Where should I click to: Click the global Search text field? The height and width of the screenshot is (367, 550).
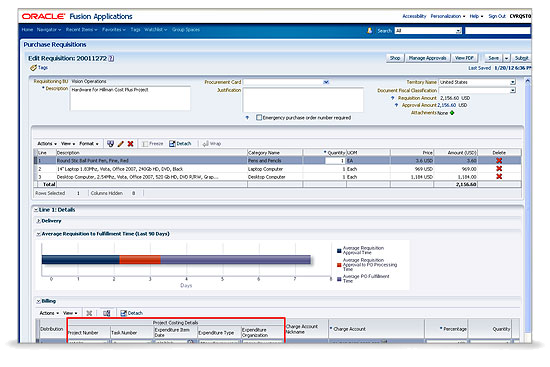click(x=497, y=31)
